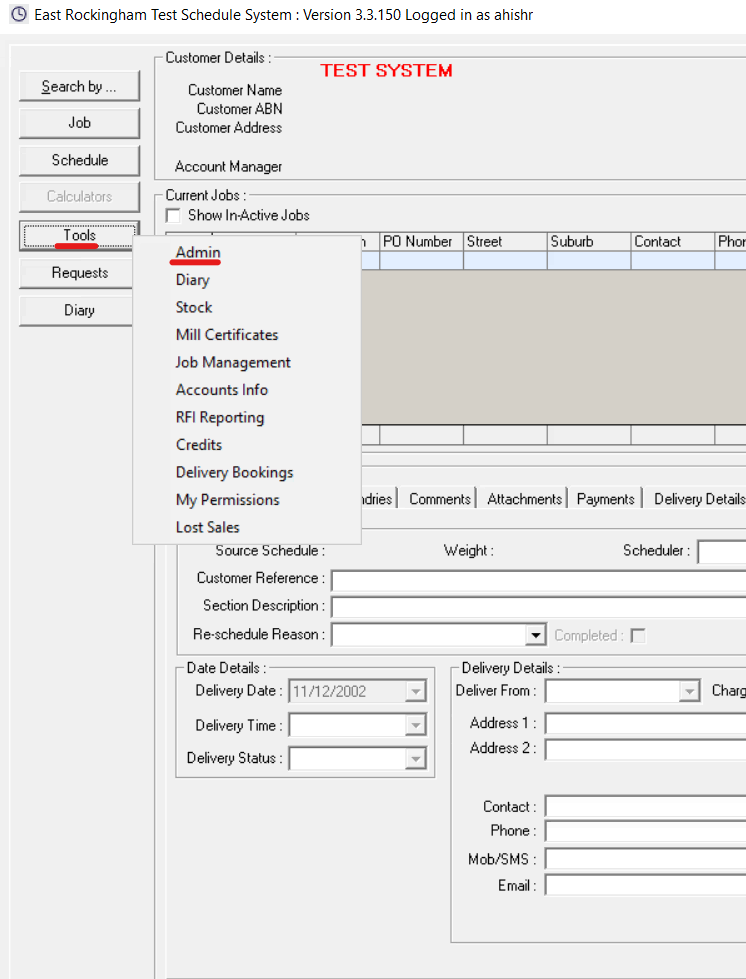Select Lost Sales menu entry
Image resolution: width=746 pixels, height=979 pixels.
[x=207, y=527]
